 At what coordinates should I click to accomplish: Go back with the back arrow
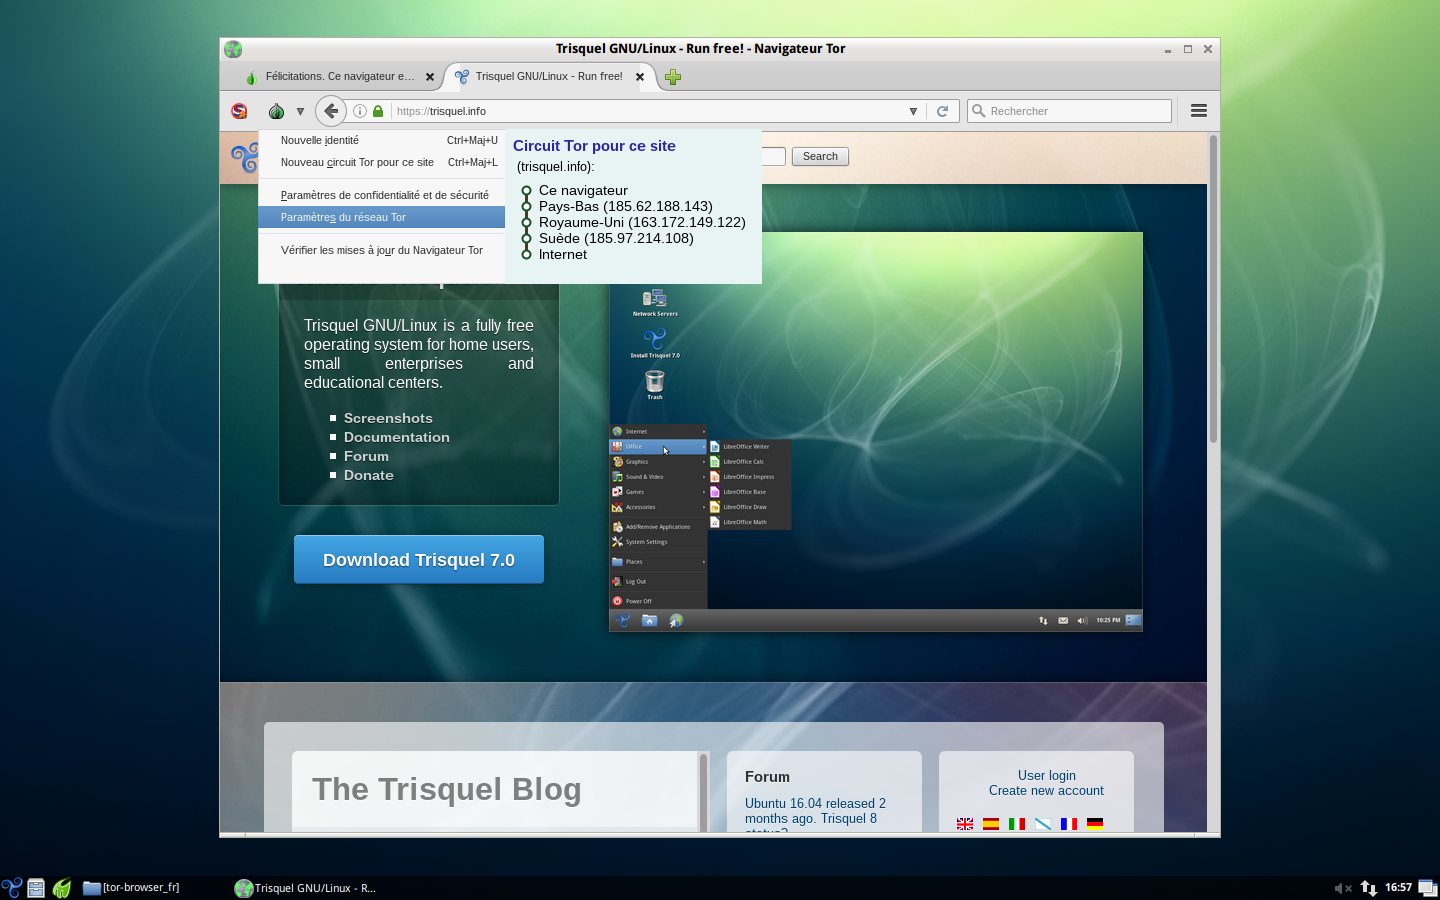click(331, 111)
